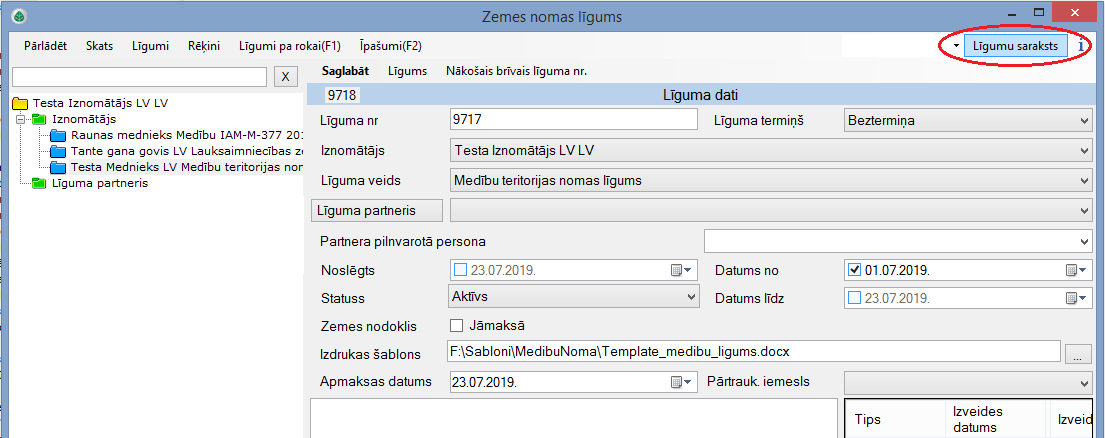Click blue folder icon of Tante gana govis
This screenshot has width=1105, height=438.
58,151
